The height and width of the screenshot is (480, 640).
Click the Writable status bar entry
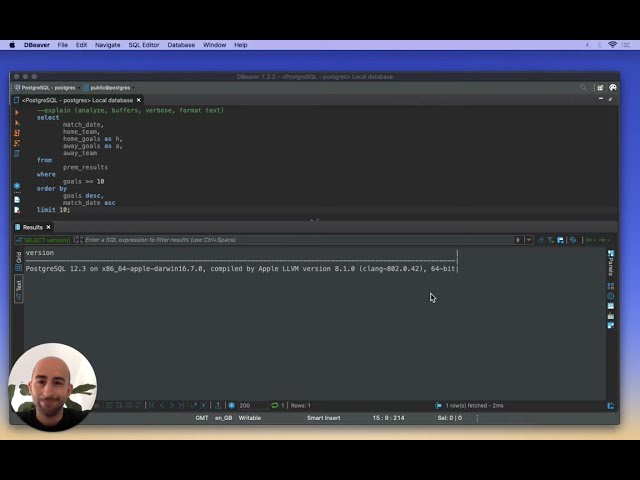(249, 418)
